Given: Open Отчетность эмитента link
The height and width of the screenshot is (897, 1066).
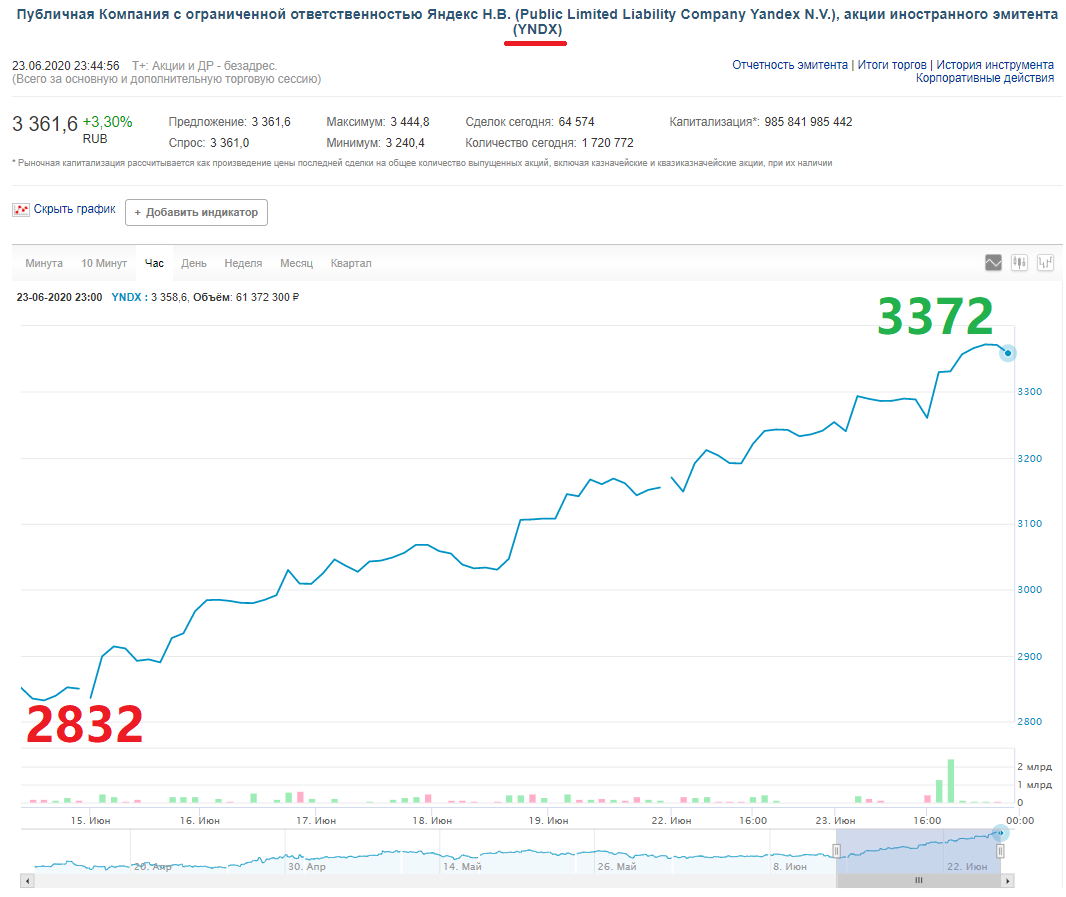Looking at the screenshot, I should (x=790, y=65).
